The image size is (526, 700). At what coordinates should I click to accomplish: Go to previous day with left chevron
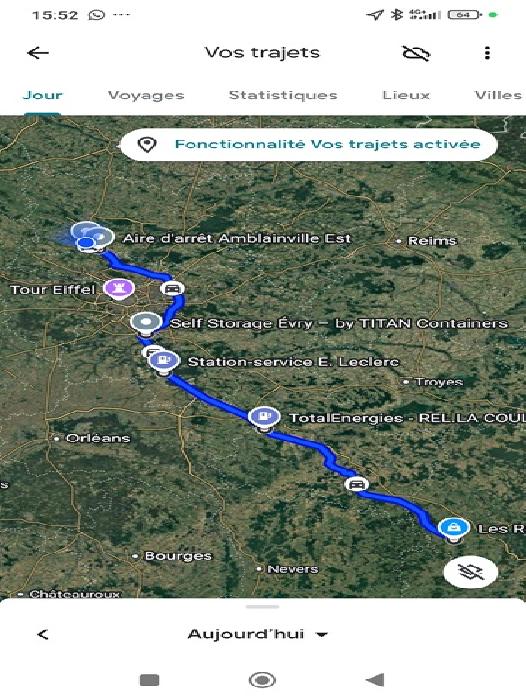(43, 634)
